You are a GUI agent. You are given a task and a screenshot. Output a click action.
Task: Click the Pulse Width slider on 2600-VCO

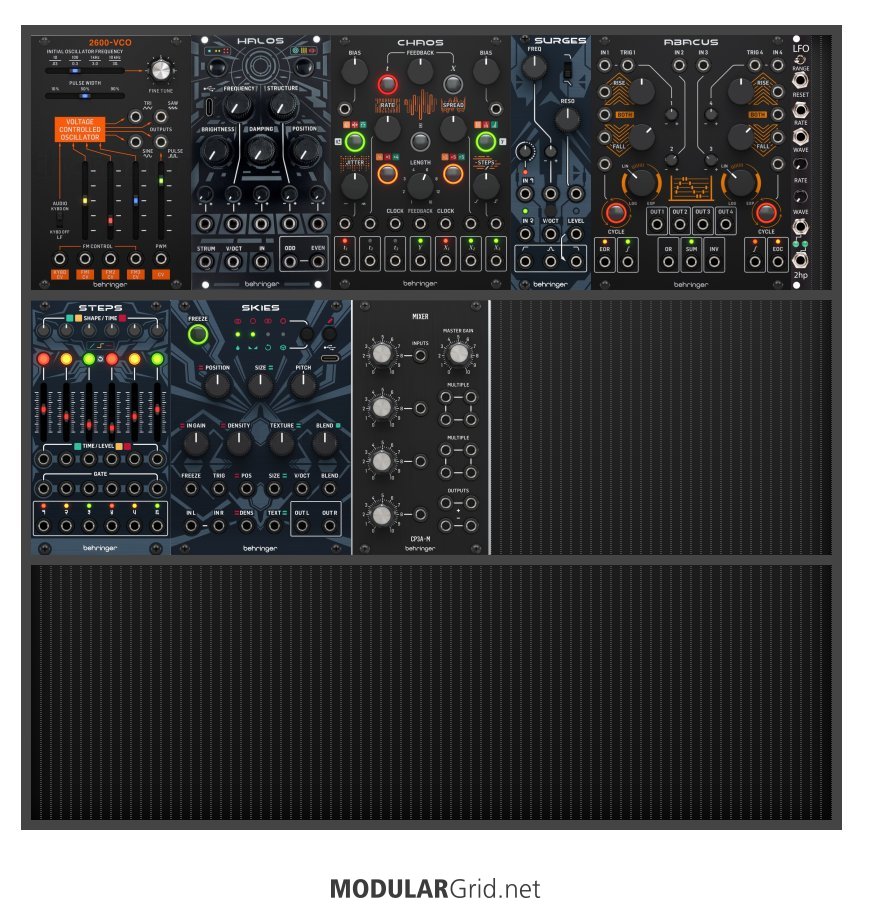click(x=85, y=96)
